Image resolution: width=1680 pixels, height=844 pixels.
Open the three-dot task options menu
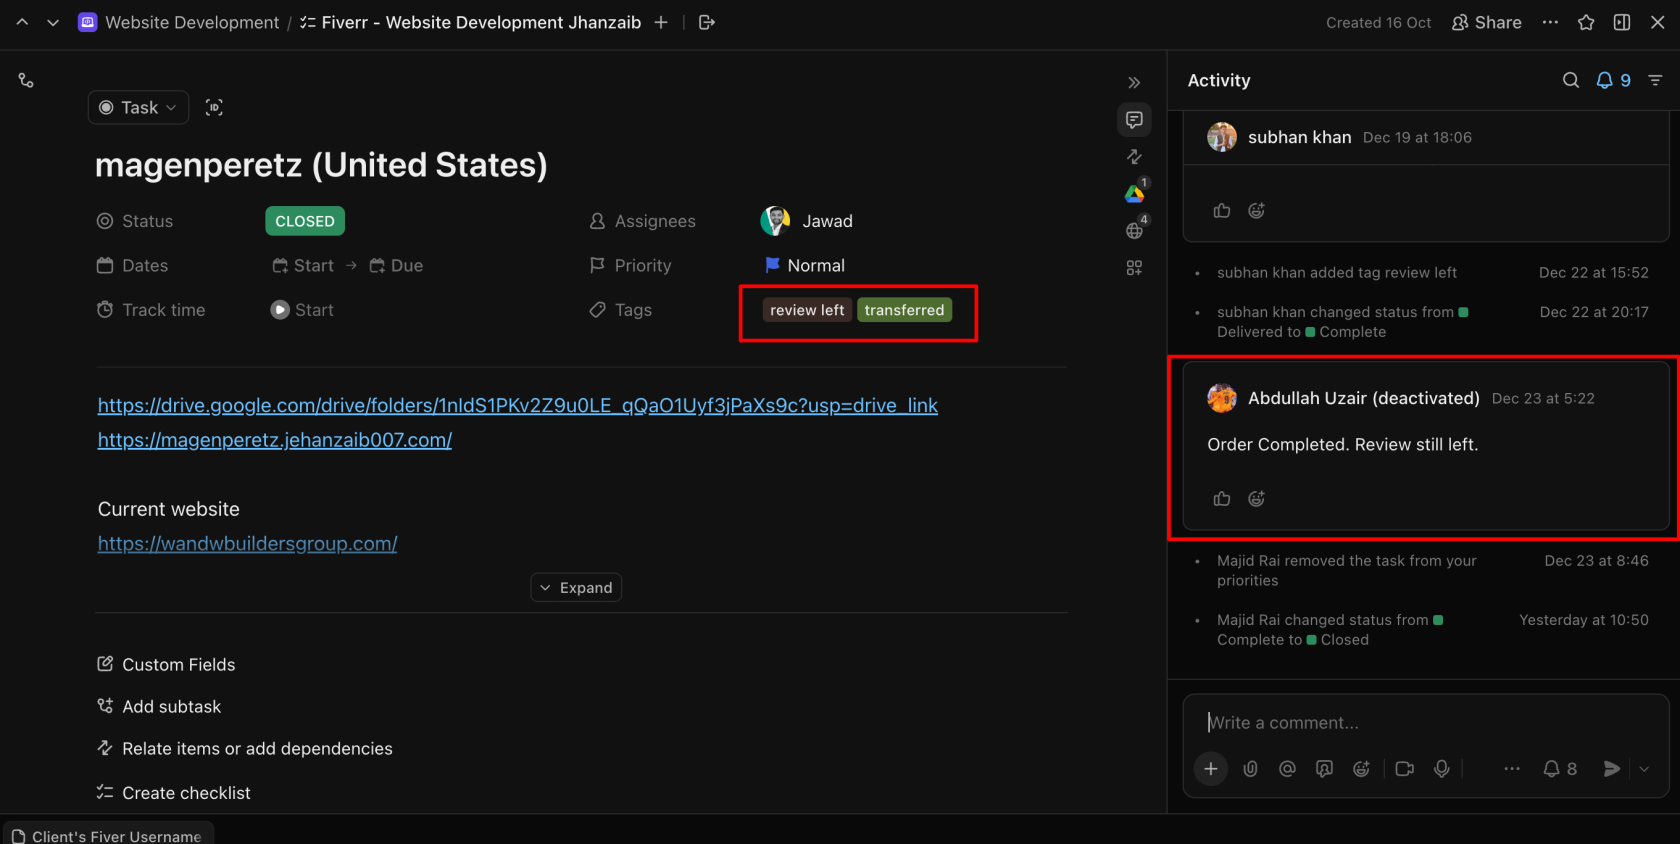point(1550,23)
